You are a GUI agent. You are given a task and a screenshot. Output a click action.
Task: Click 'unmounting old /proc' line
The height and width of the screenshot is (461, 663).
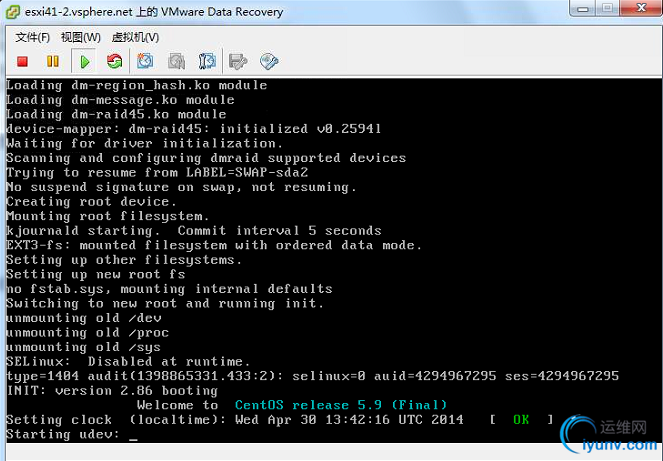point(88,333)
